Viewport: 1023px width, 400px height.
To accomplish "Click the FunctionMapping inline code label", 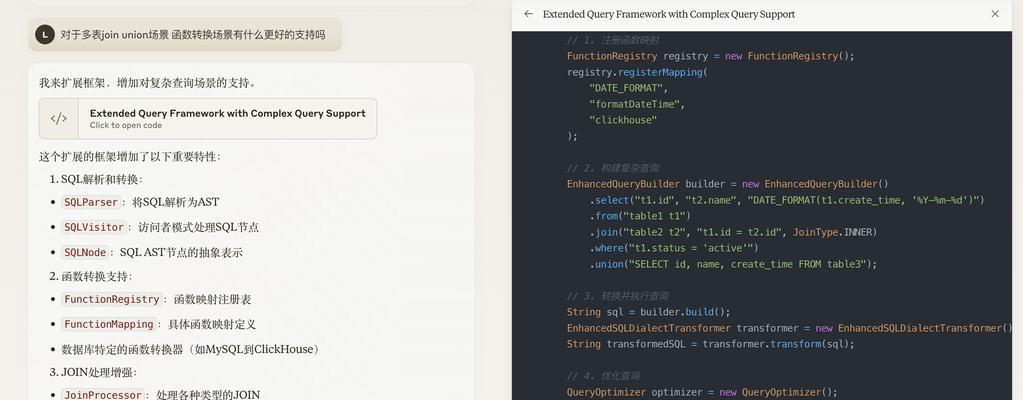I will [x=109, y=324].
